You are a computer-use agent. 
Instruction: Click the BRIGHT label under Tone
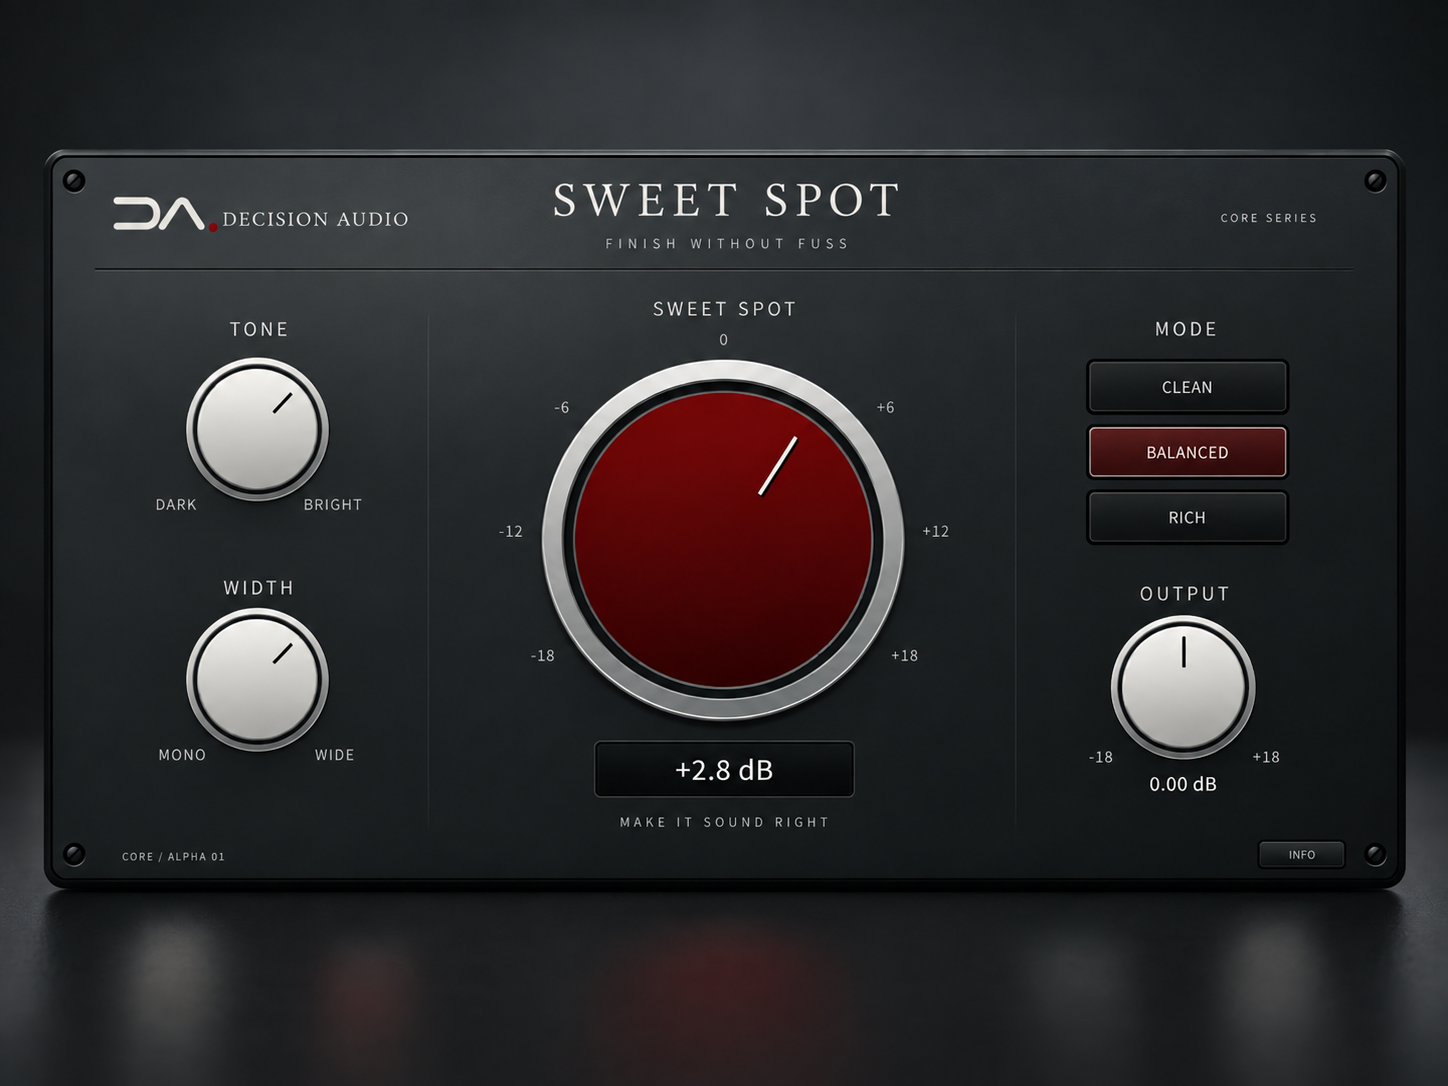click(333, 505)
